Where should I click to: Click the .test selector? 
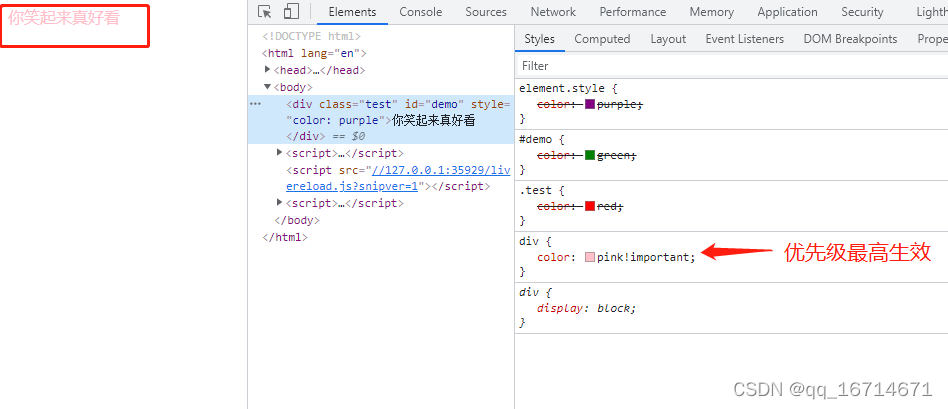click(x=535, y=190)
